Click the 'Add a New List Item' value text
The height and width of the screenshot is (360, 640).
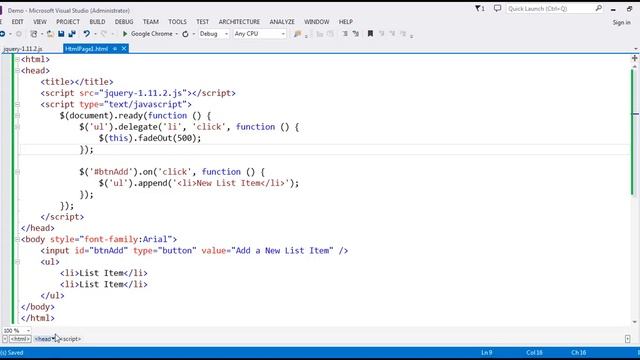tap(282, 251)
